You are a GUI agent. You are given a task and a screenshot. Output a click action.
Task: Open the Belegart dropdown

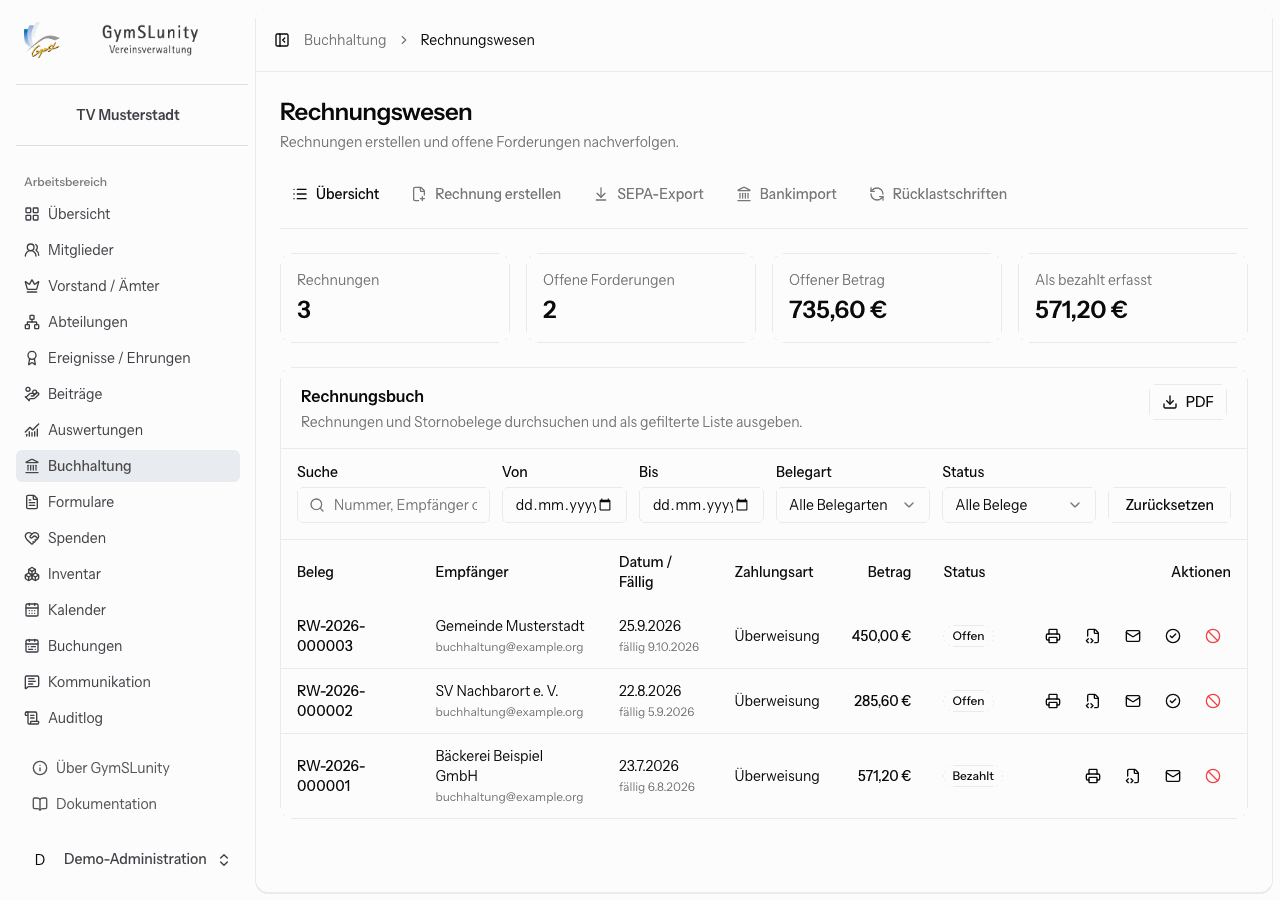coord(853,505)
